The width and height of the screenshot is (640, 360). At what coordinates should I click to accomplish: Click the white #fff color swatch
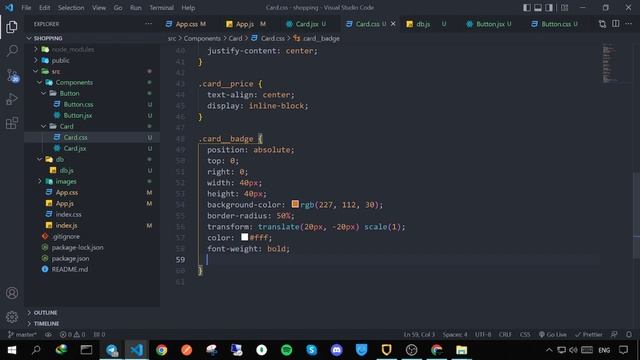tap(244, 237)
